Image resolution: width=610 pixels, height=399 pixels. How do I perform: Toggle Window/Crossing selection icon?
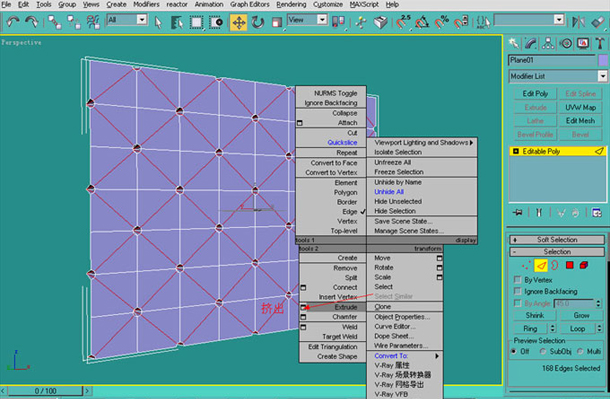click(216, 23)
